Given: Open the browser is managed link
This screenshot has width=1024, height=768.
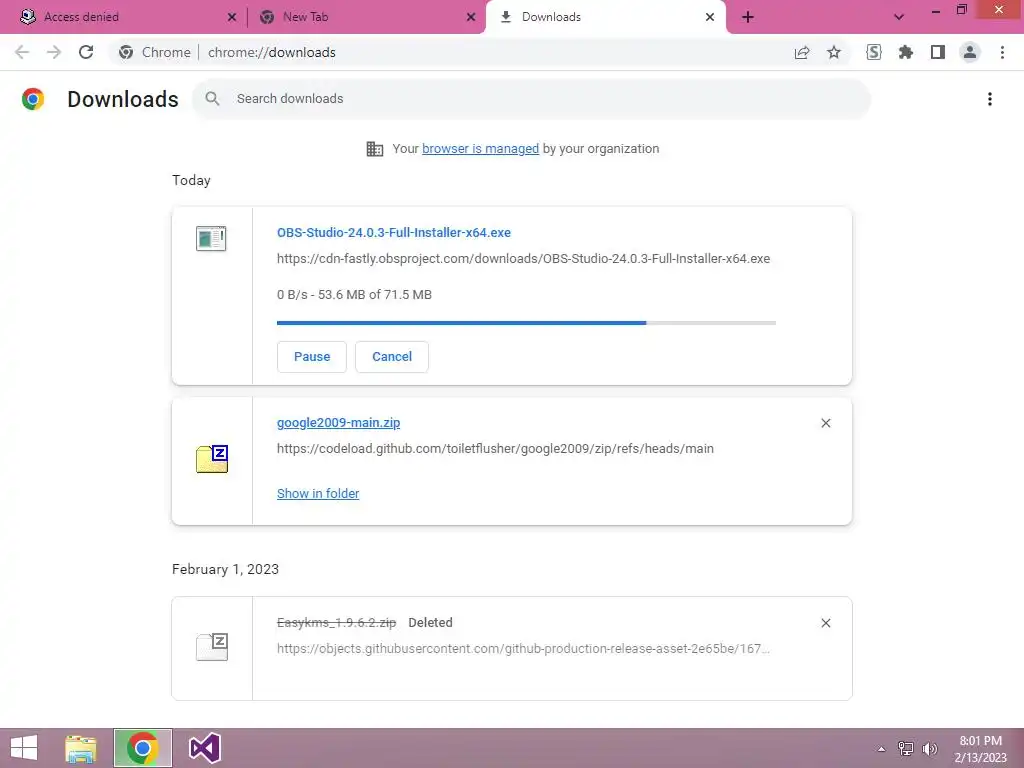Looking at the screenshot, I should [481, 149].
